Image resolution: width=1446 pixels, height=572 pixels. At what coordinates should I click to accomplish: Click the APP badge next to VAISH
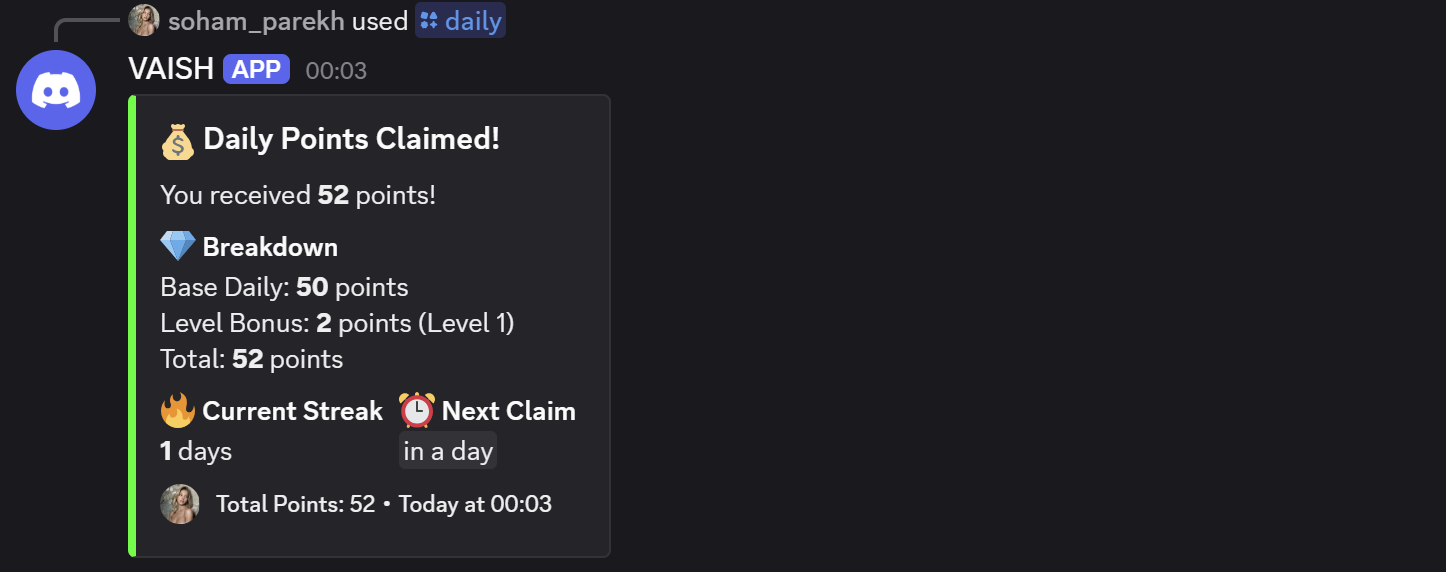coord(257,69)
